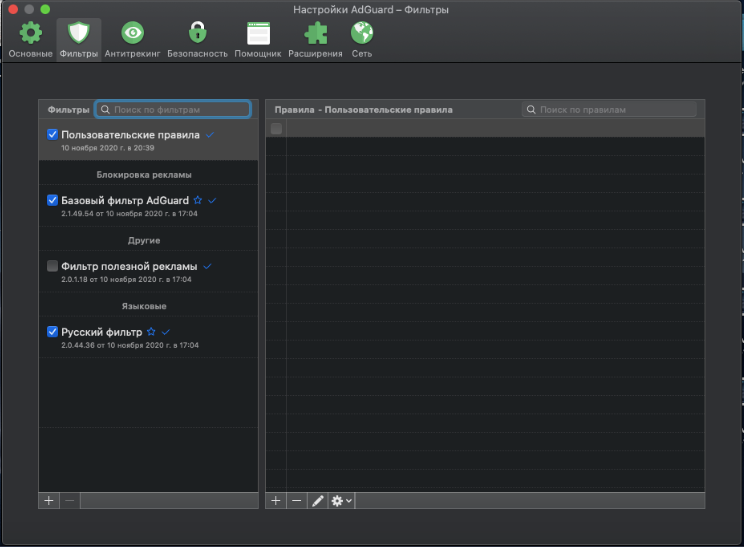
Task: Open the Основные settings gear tab
Action: [x=30, y=38]
